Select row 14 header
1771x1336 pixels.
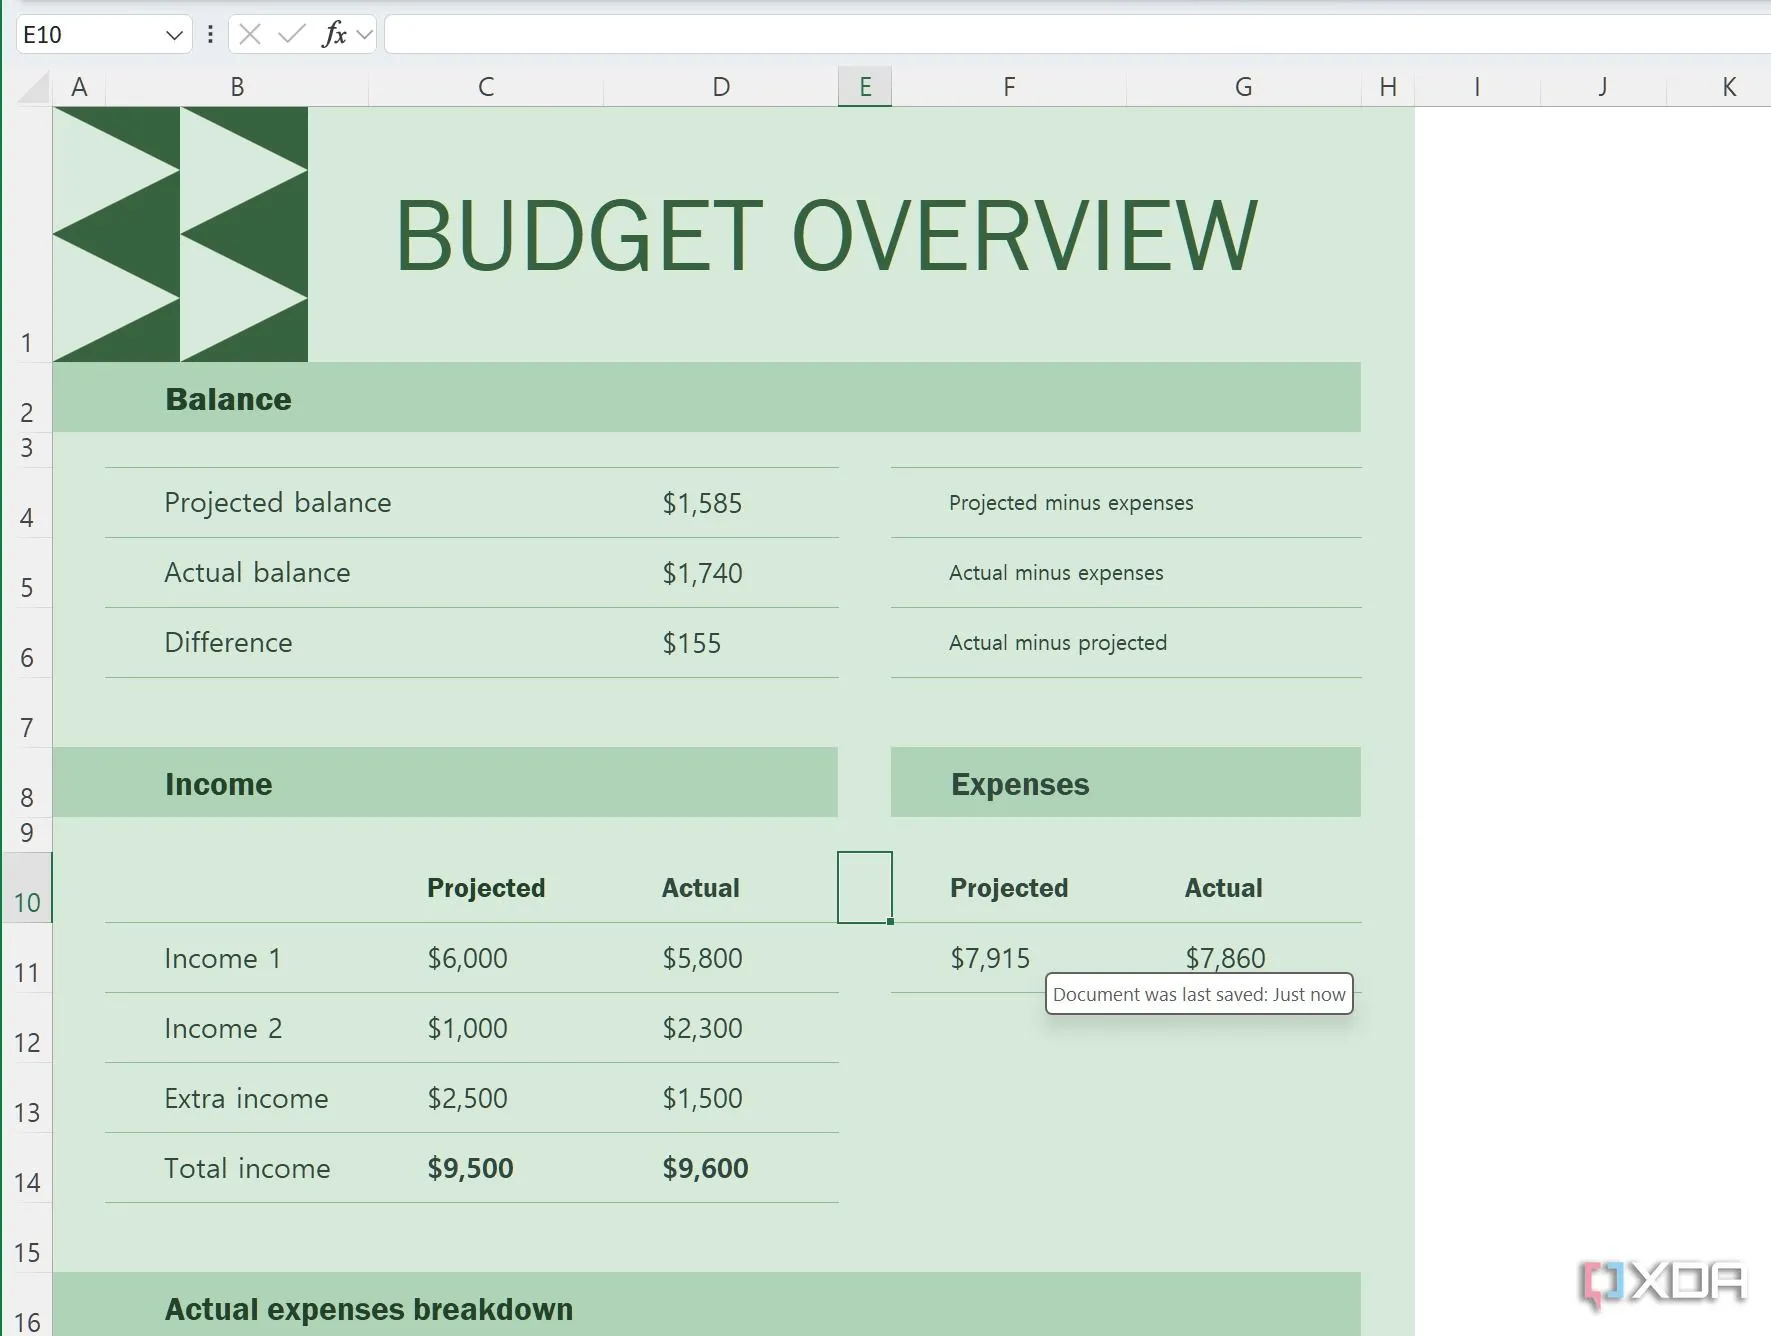click(x=27, y=1167)
